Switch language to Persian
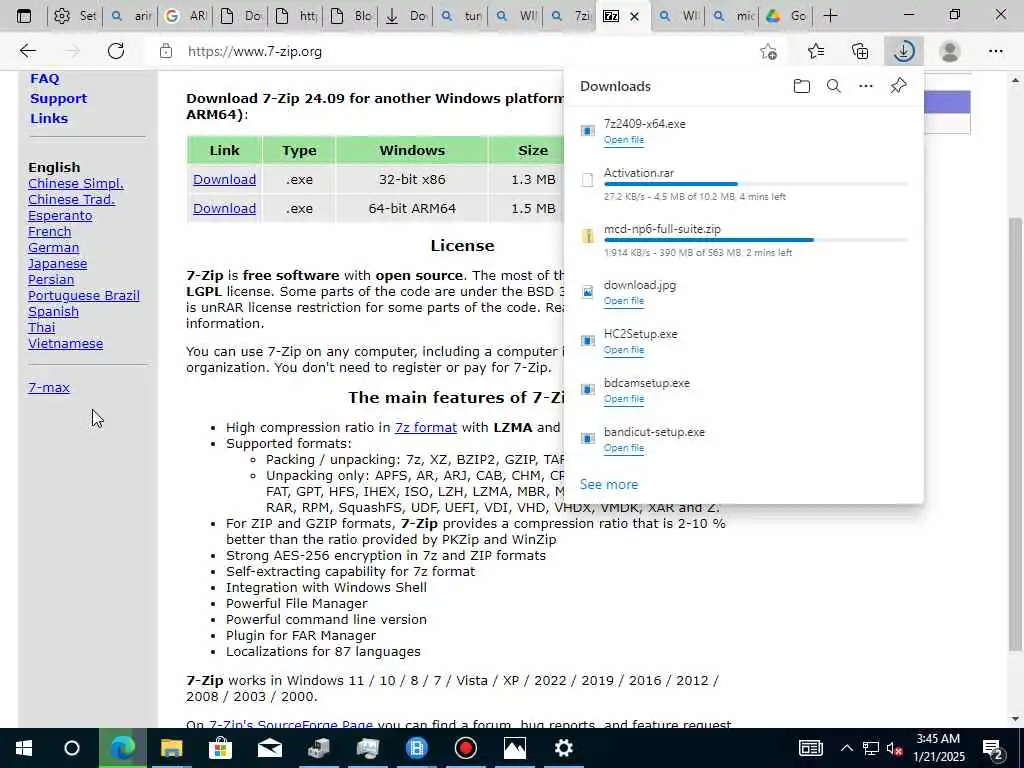1024x768 pixels. coord(51,280)
